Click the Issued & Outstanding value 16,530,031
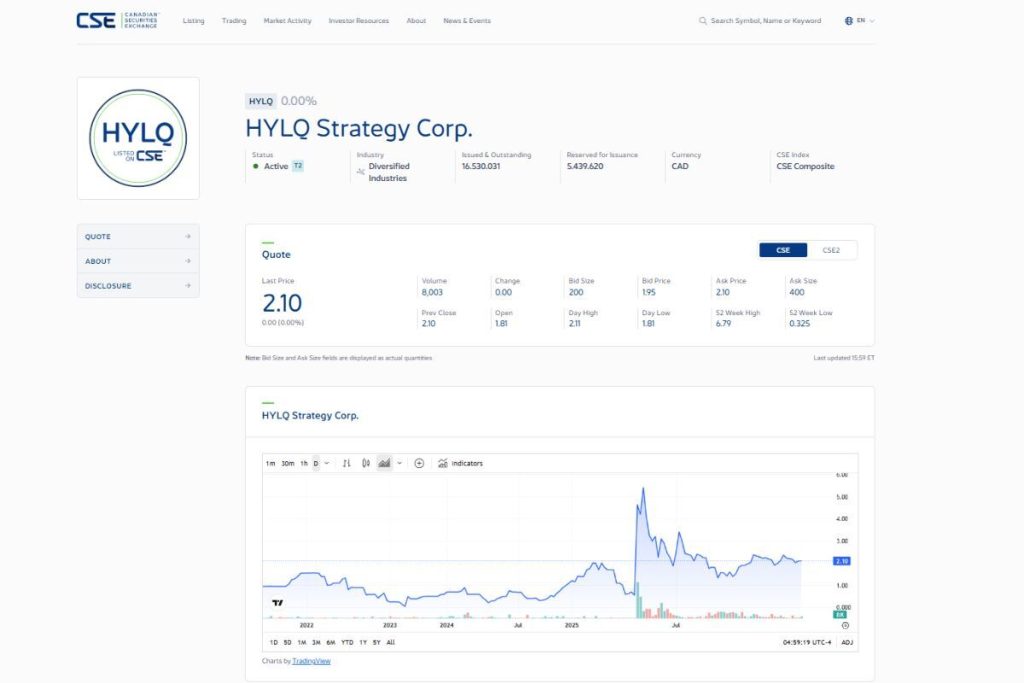This screenshot has width=1024, height=683. click(481, 167)
